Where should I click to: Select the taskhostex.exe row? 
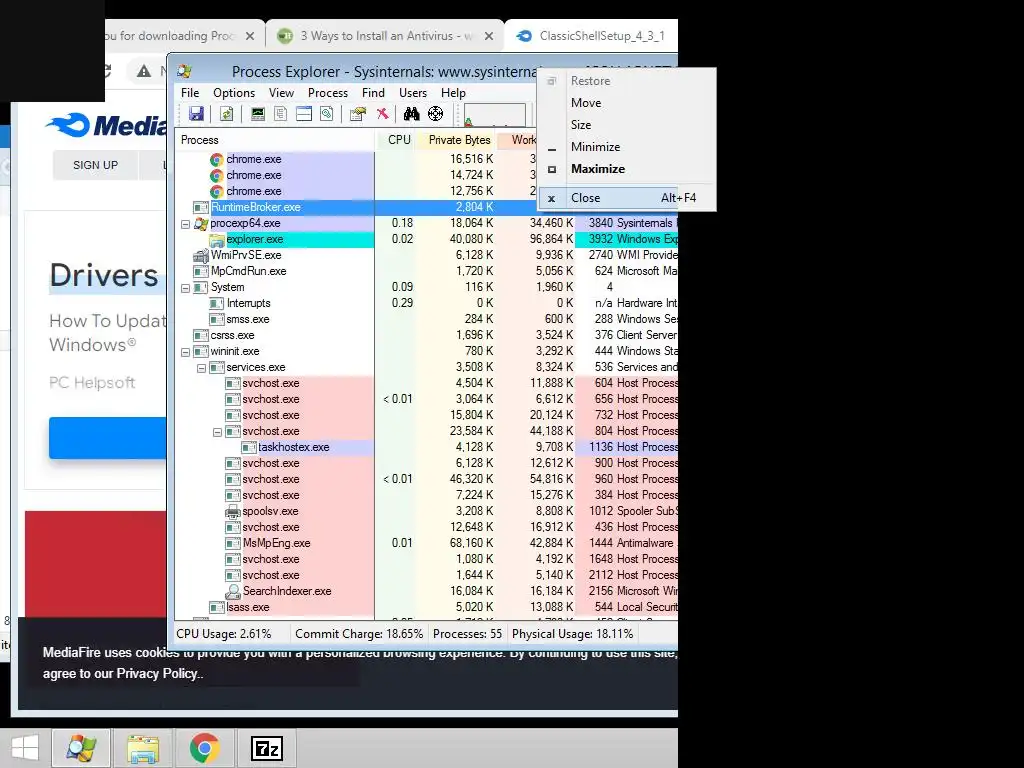click(427, 447)
